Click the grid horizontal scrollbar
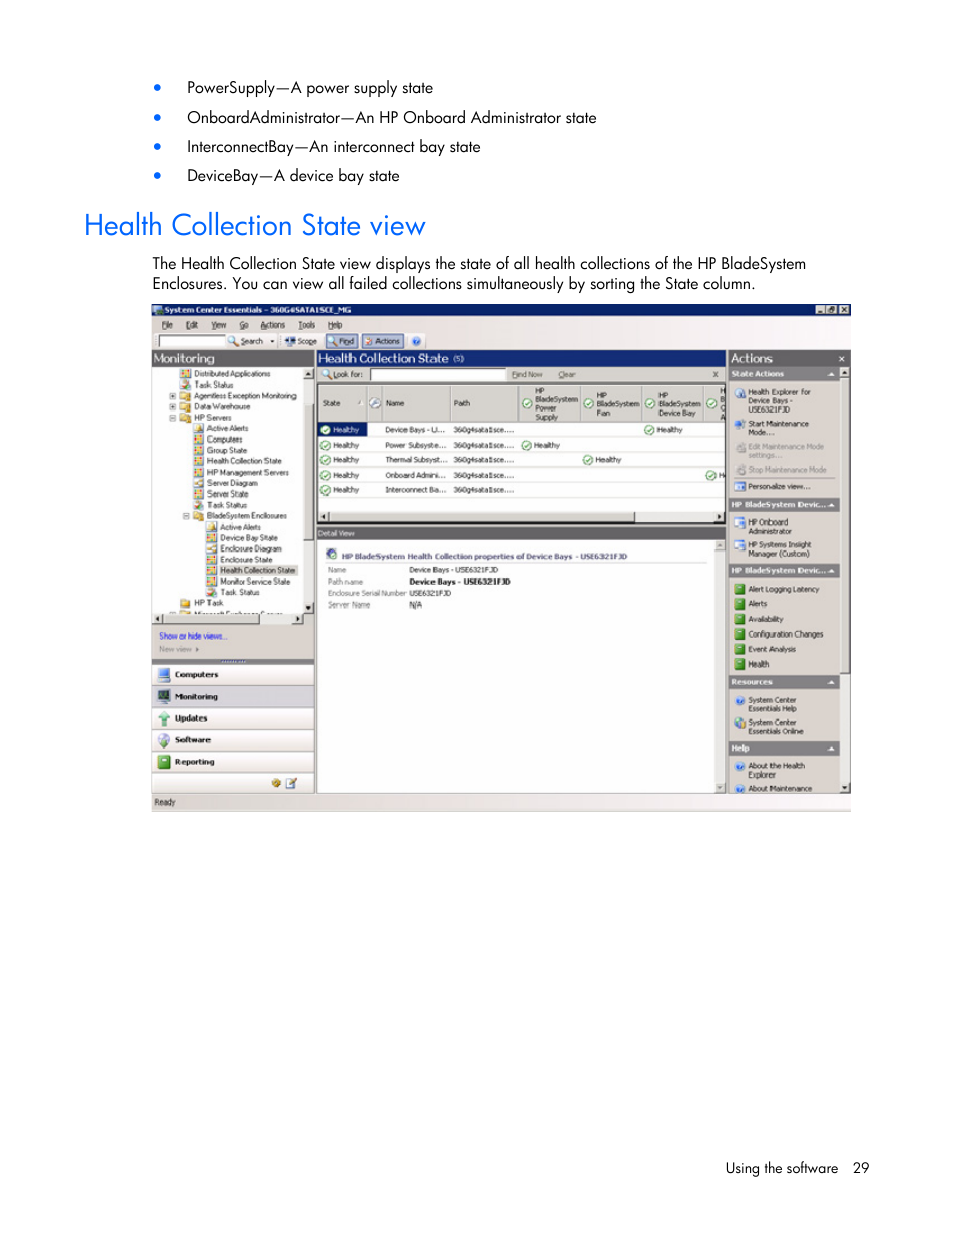954x1235 pixels. click(x=520, y=517)
